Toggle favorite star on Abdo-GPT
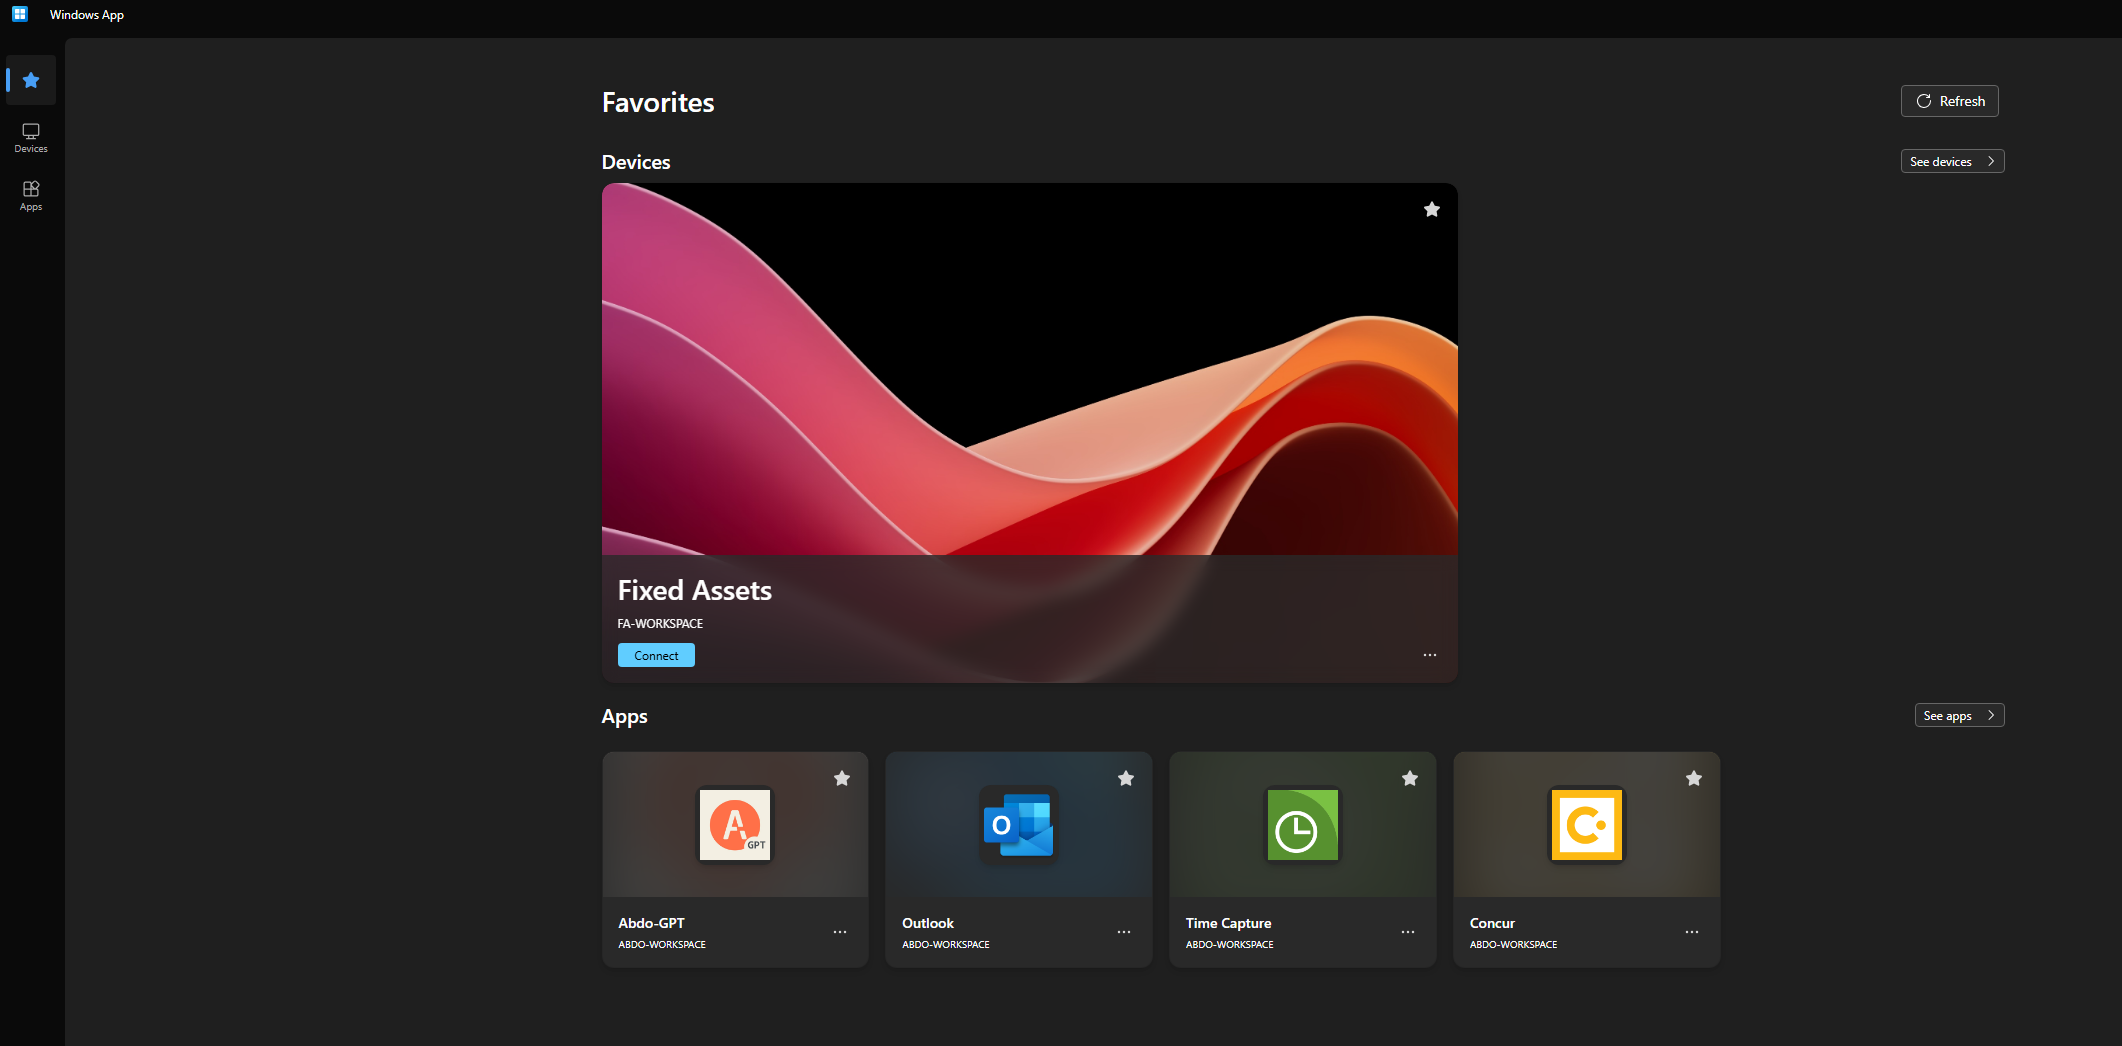This screenshot has height=1046, width=2122. pyautogui.click(x=842, y=778)
